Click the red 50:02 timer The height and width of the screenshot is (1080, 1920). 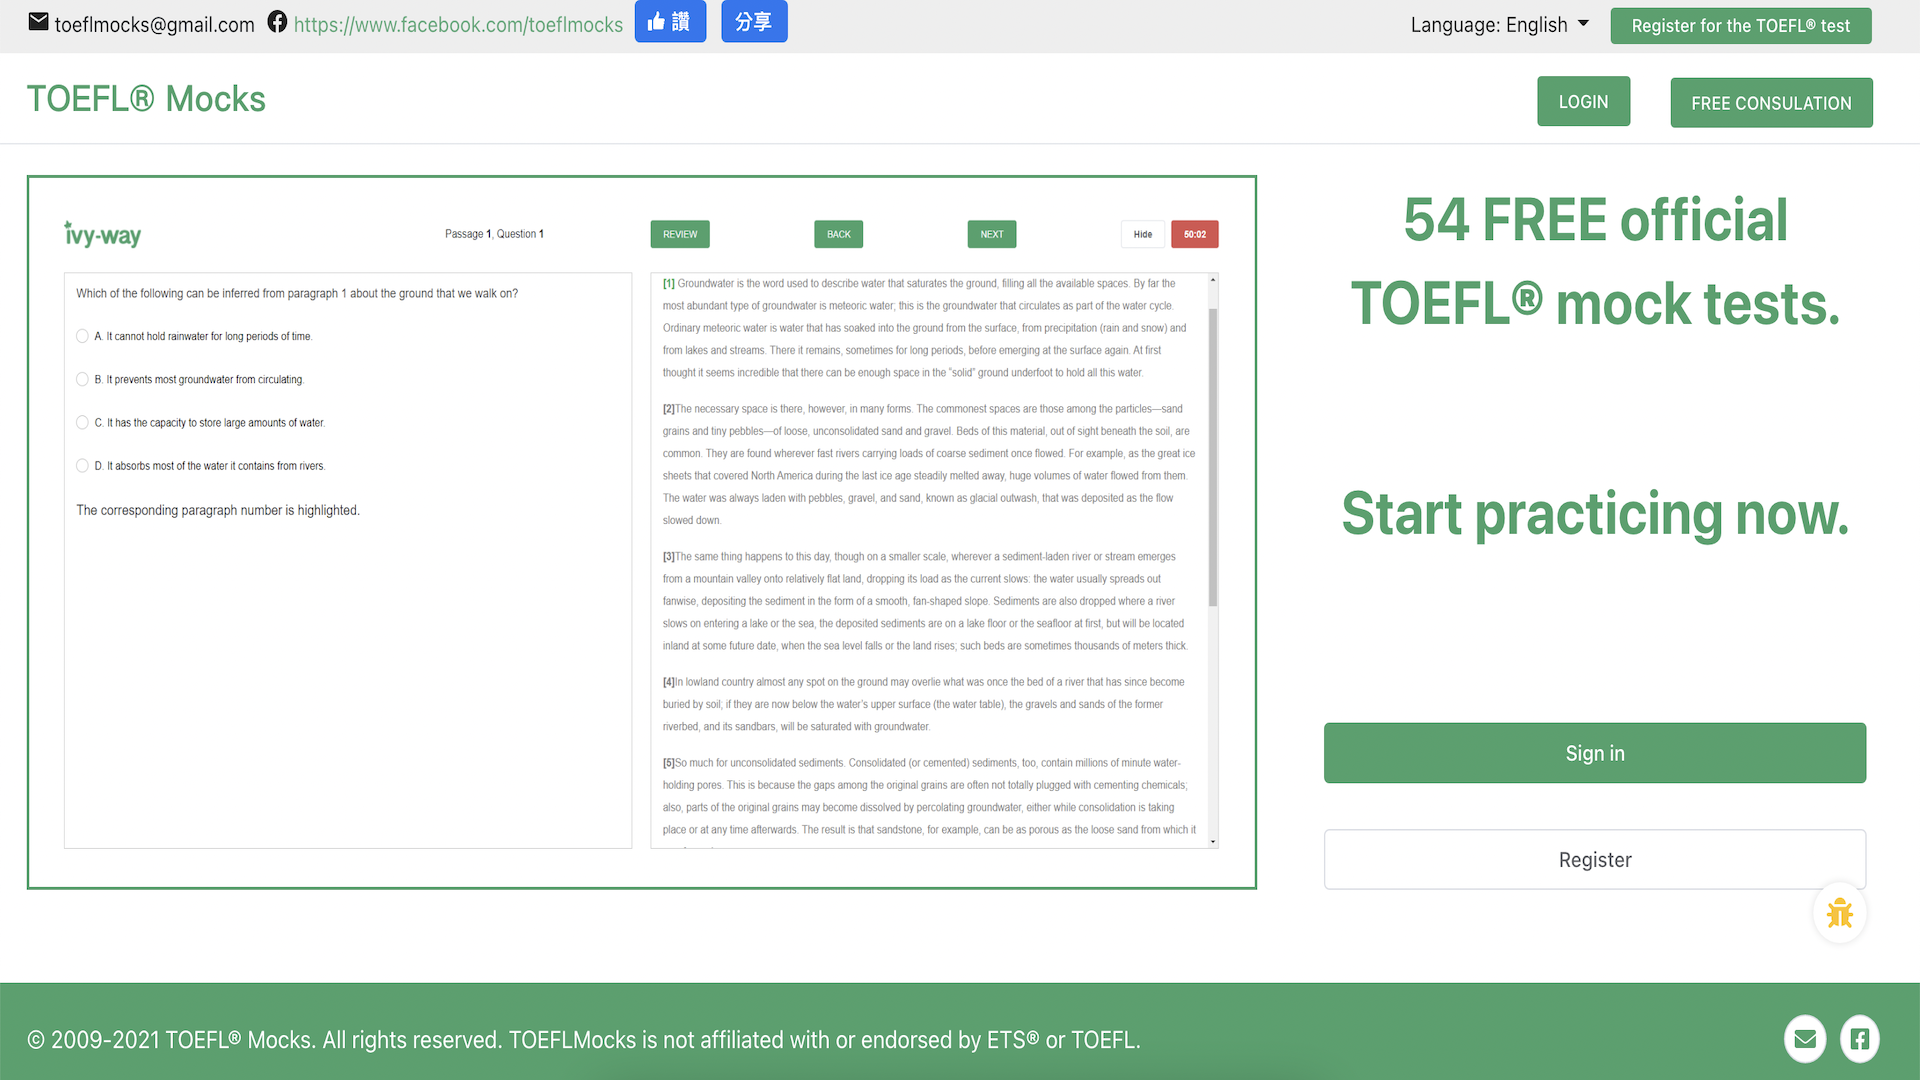pyautogui.click(x=1195, y=234)
